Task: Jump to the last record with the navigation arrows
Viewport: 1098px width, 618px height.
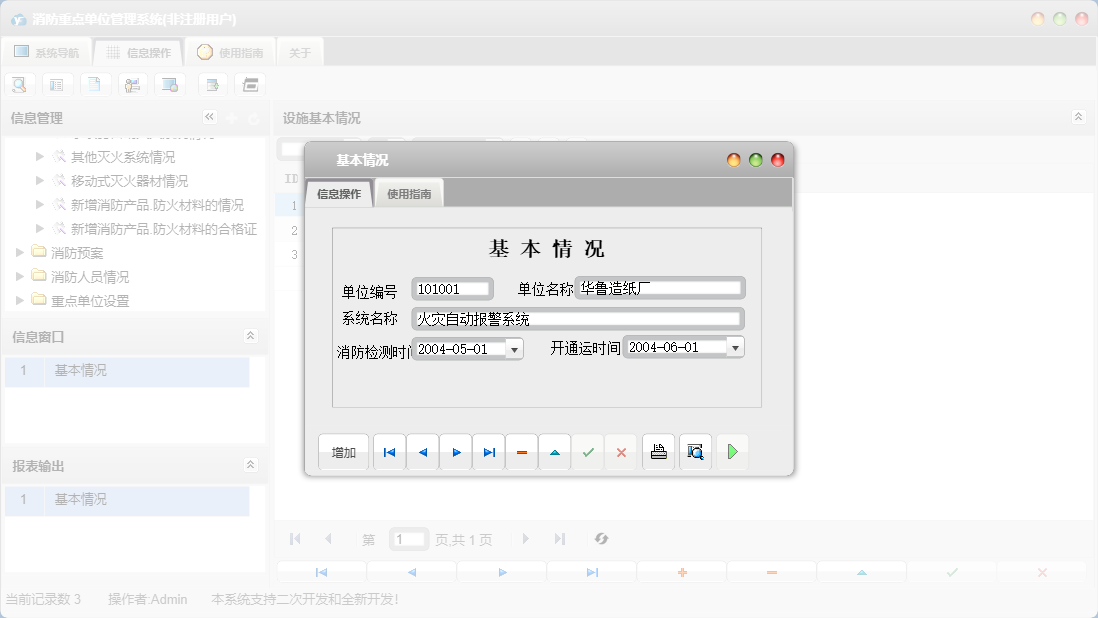Action: click(x=488, y=451)
